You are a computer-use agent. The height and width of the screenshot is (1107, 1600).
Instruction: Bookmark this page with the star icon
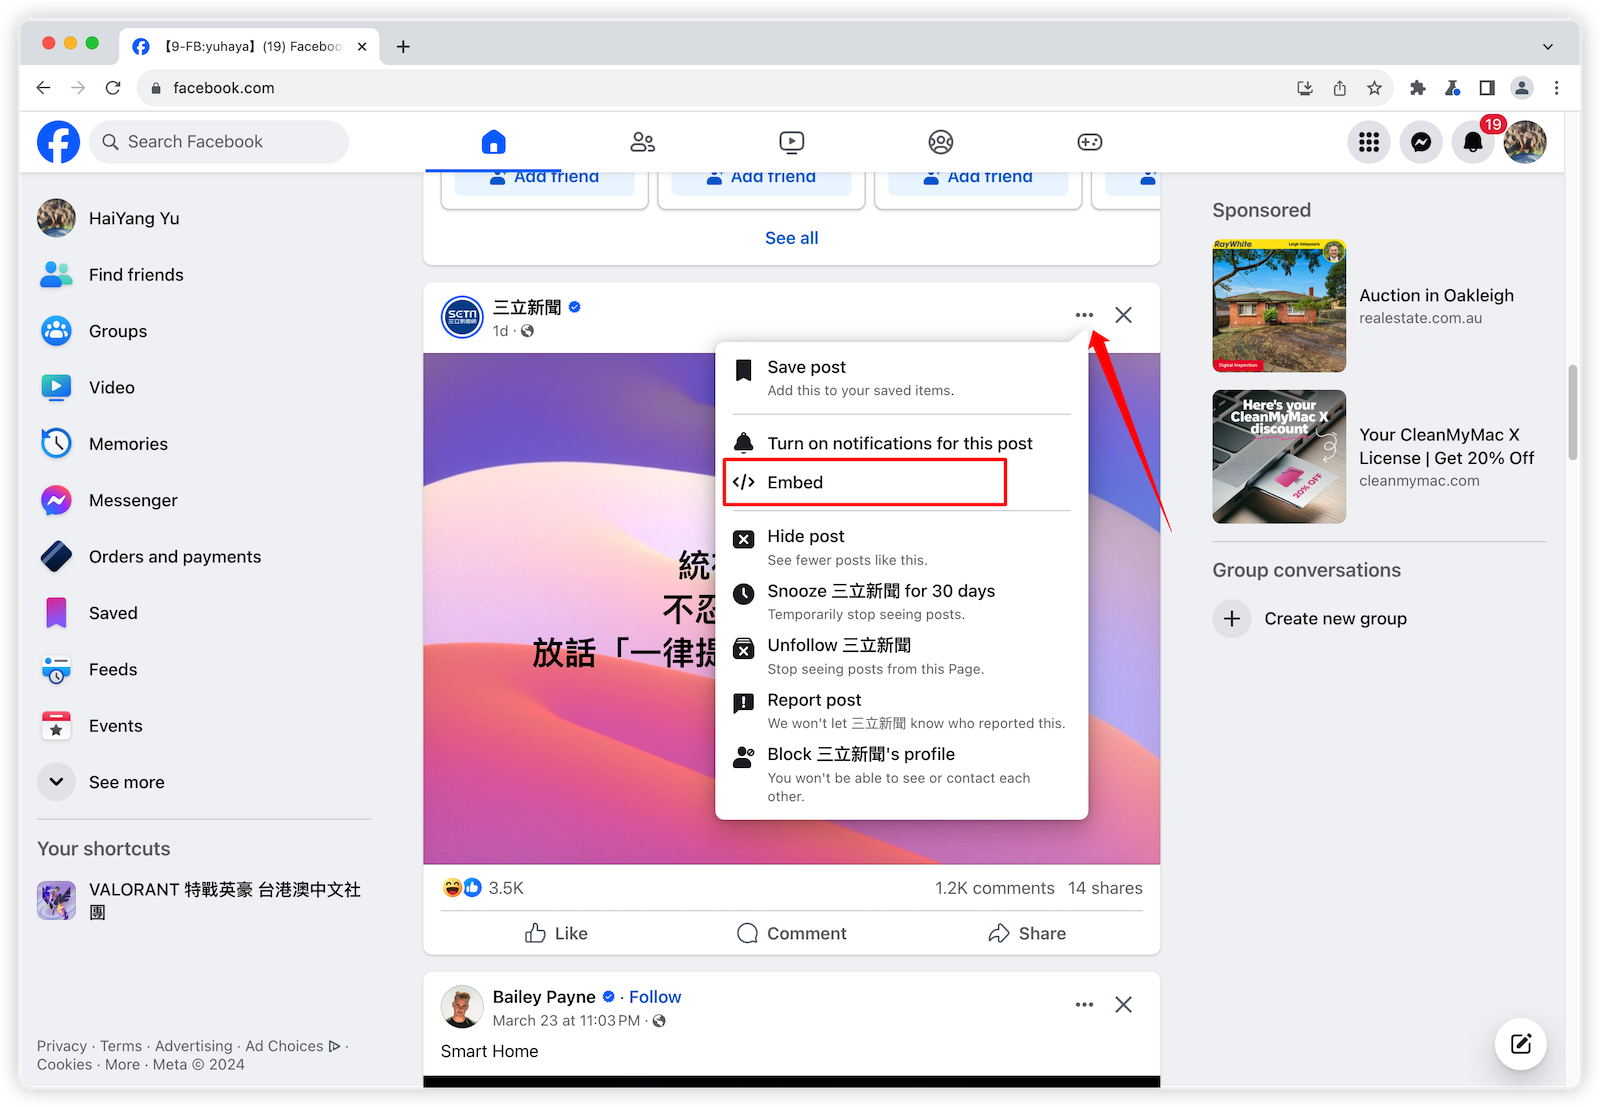1374,88
